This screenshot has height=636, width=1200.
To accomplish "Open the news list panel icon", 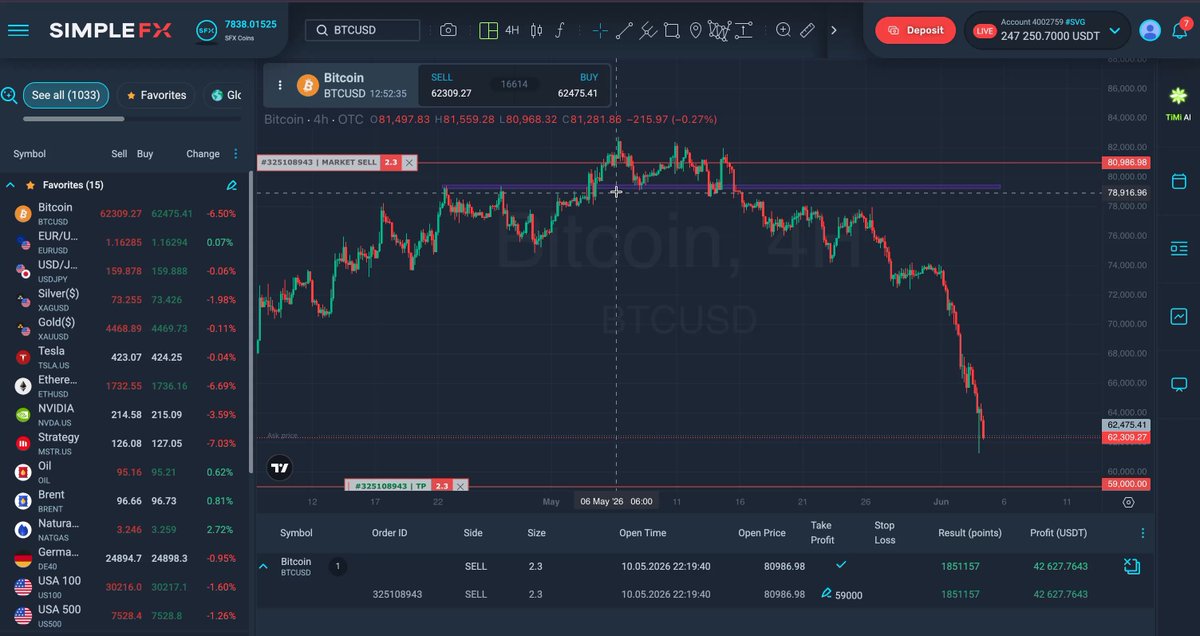I will pyautogui.click(x=1179, y=248).
